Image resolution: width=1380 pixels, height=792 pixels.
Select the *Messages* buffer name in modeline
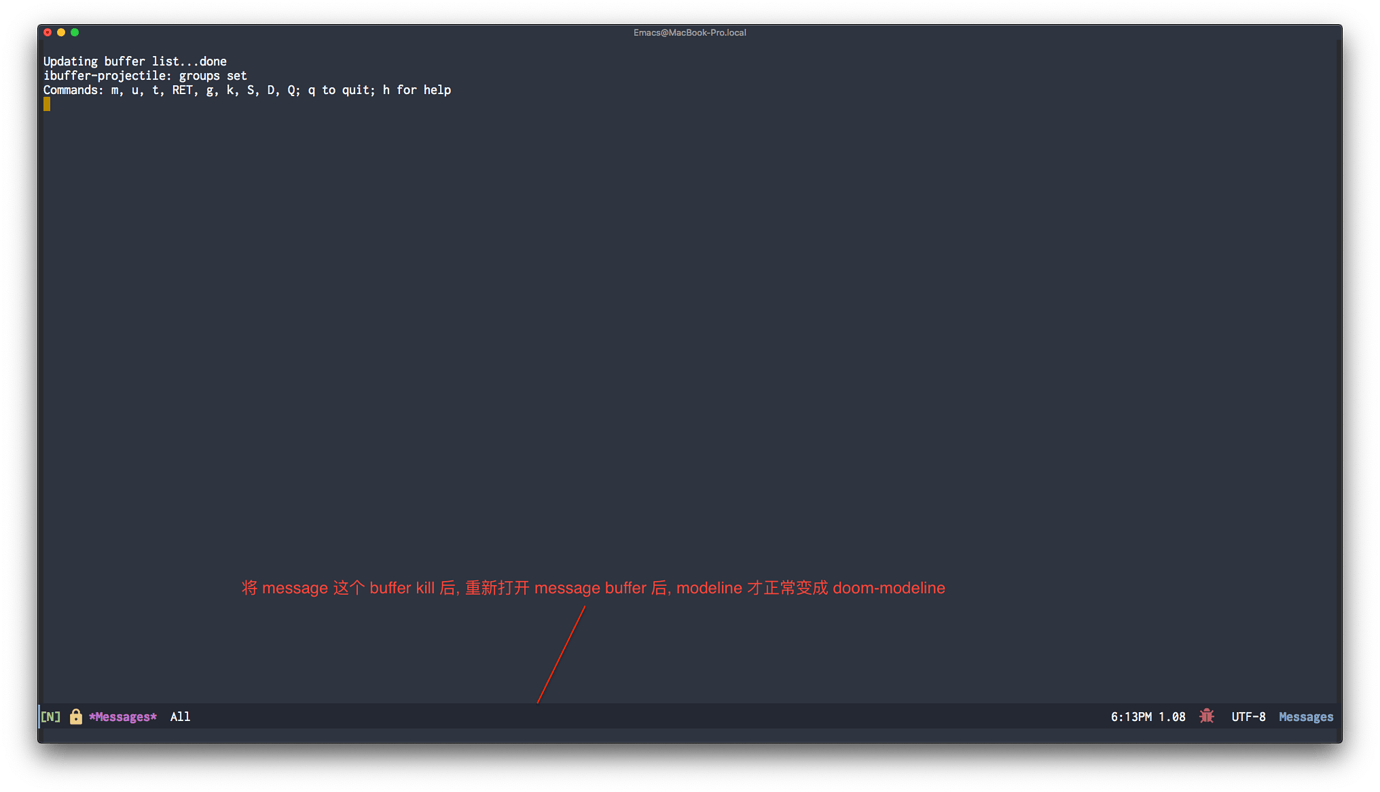122,716
